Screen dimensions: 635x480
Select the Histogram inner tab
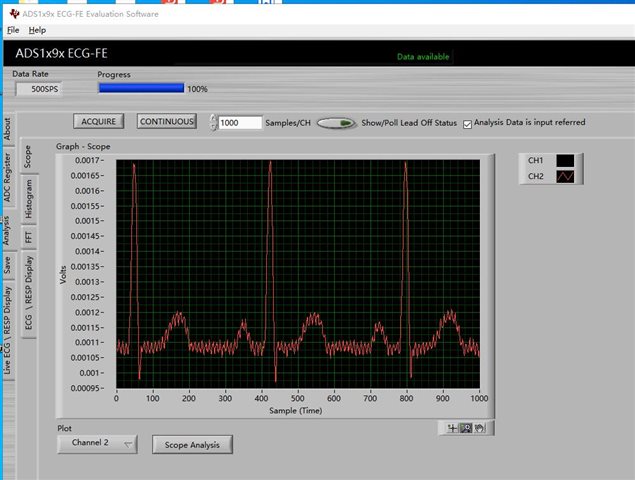28,199
